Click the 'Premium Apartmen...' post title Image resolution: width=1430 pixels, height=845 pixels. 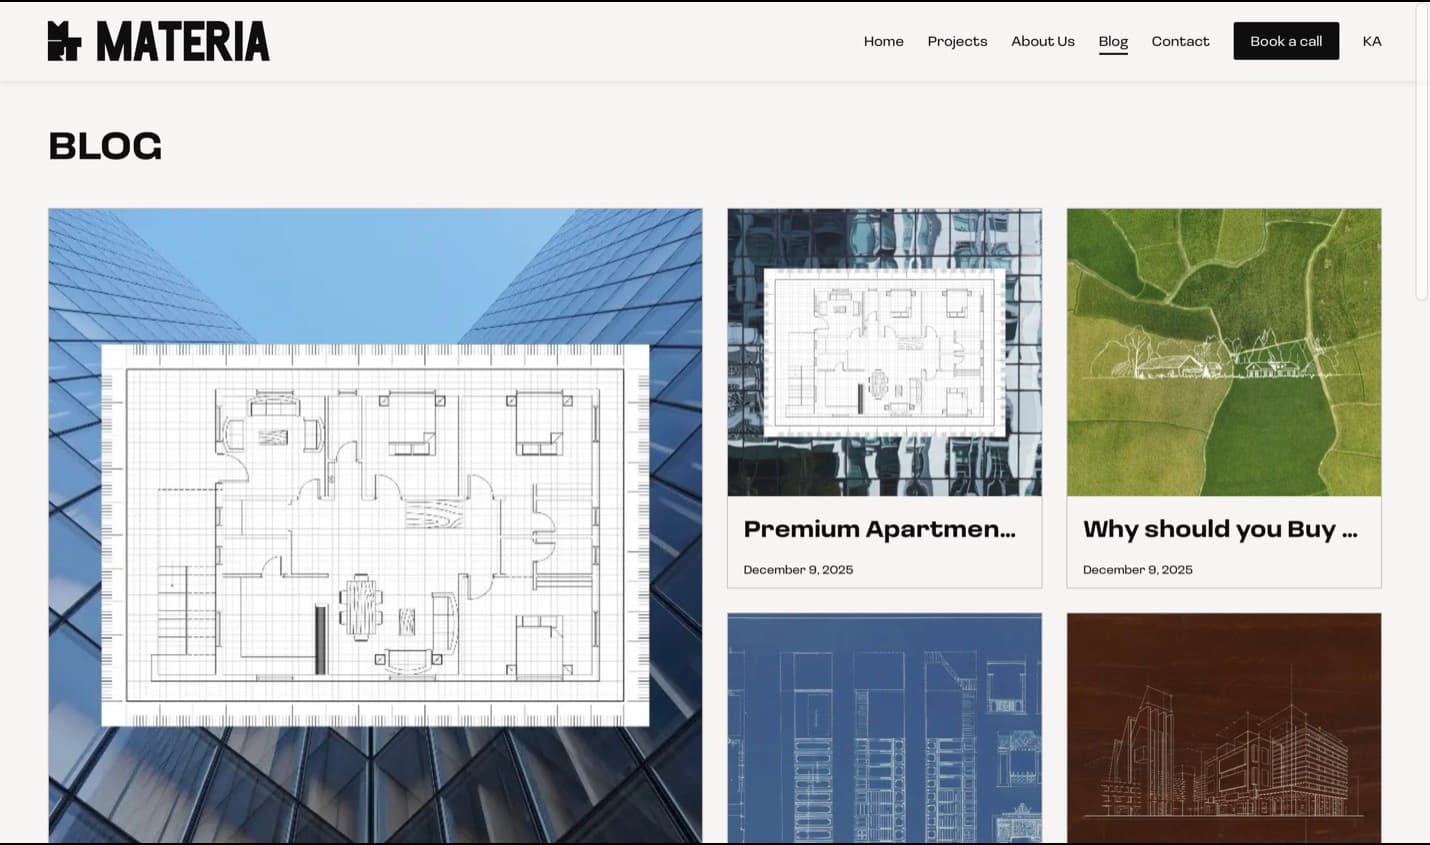pos(879,529)
